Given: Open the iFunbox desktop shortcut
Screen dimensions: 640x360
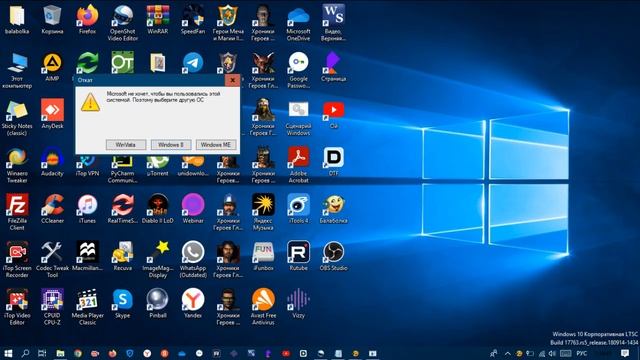Looking at the screenshot, I should pos(263,256).
